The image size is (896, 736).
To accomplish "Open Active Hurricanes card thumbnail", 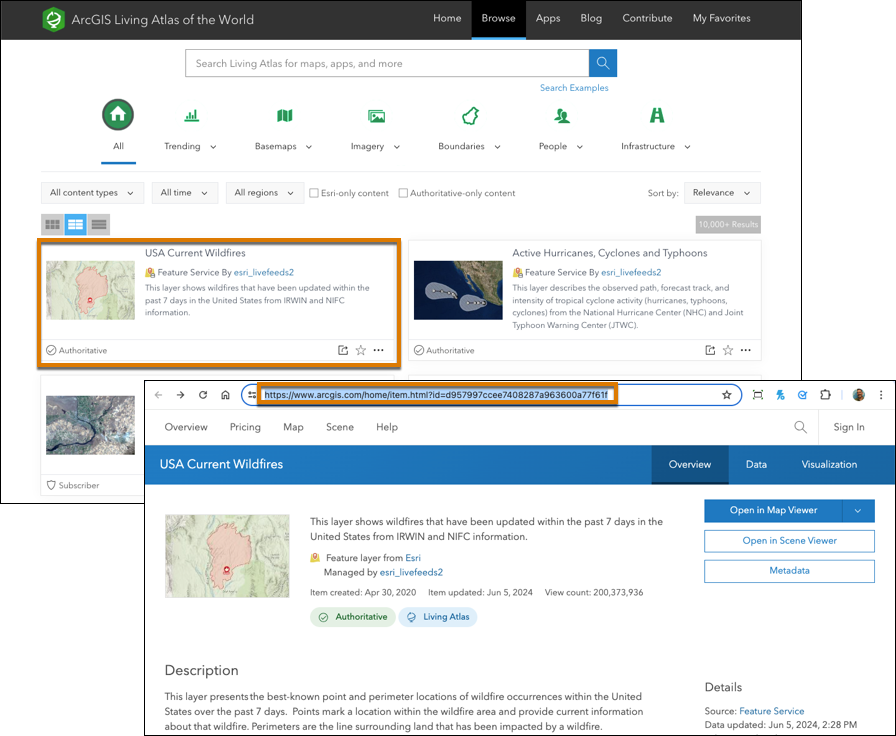I will pos(458,290).
